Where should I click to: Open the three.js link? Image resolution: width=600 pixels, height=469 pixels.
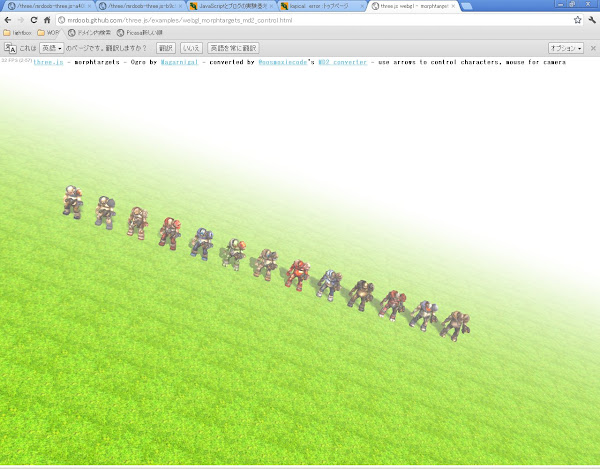pos(48,62)
